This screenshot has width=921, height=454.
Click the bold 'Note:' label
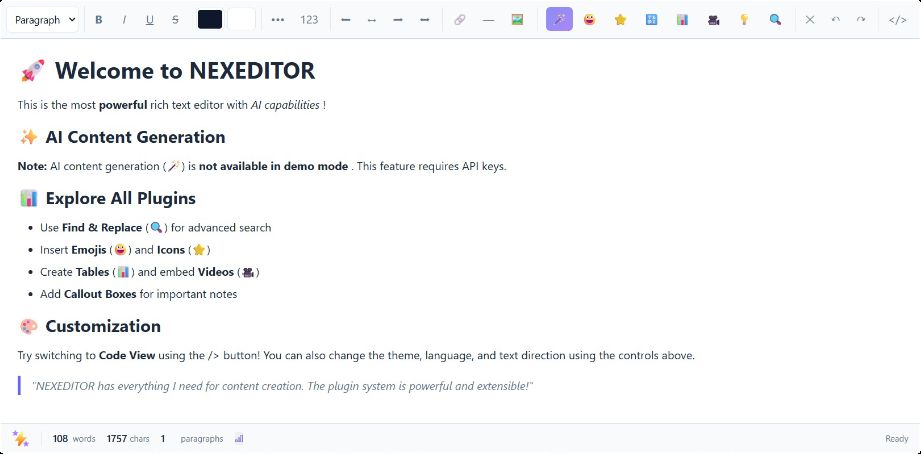[32, 166]
